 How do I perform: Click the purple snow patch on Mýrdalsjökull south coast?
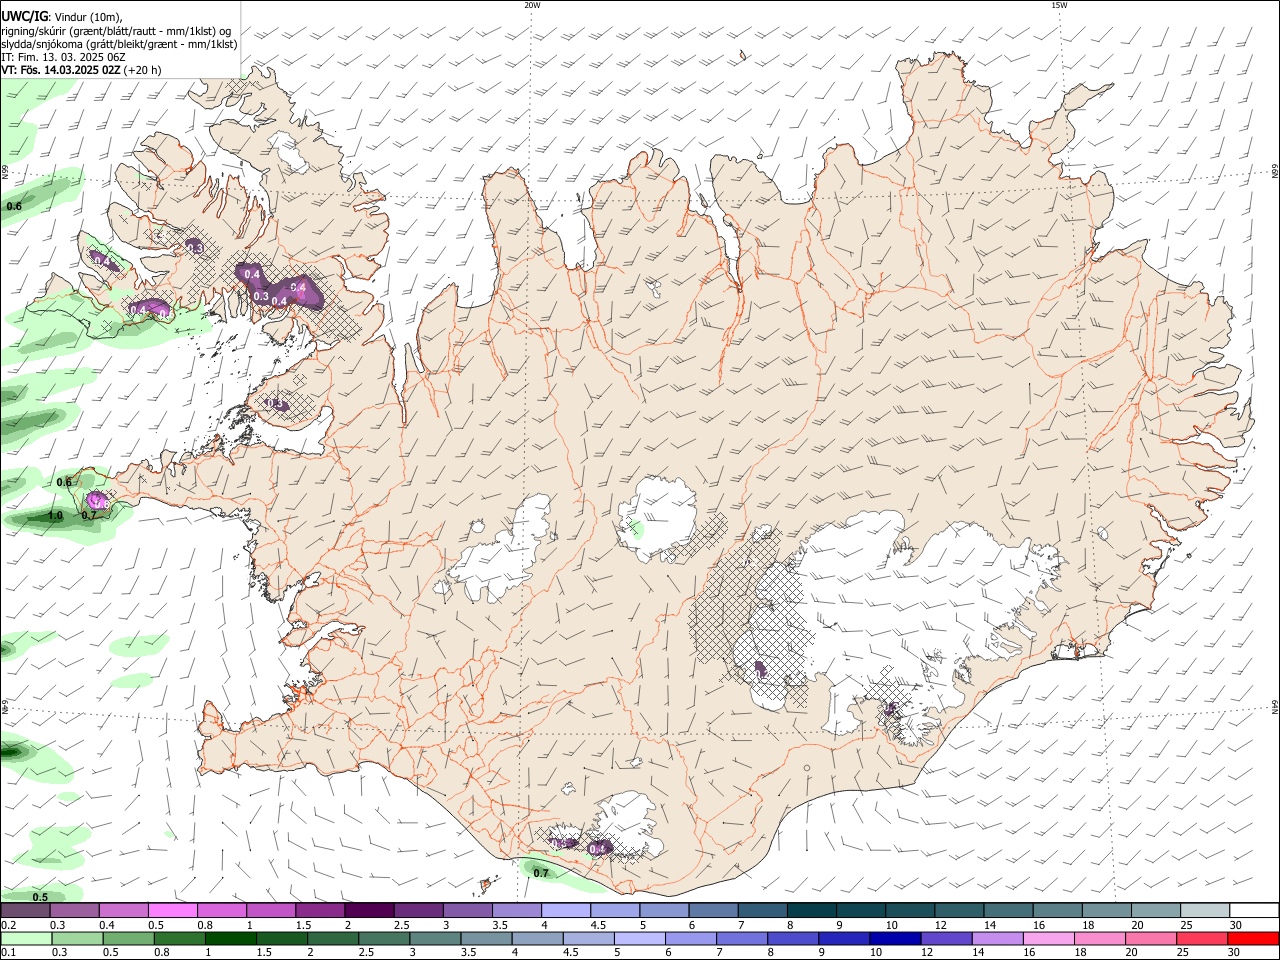[x=601, y=847]
